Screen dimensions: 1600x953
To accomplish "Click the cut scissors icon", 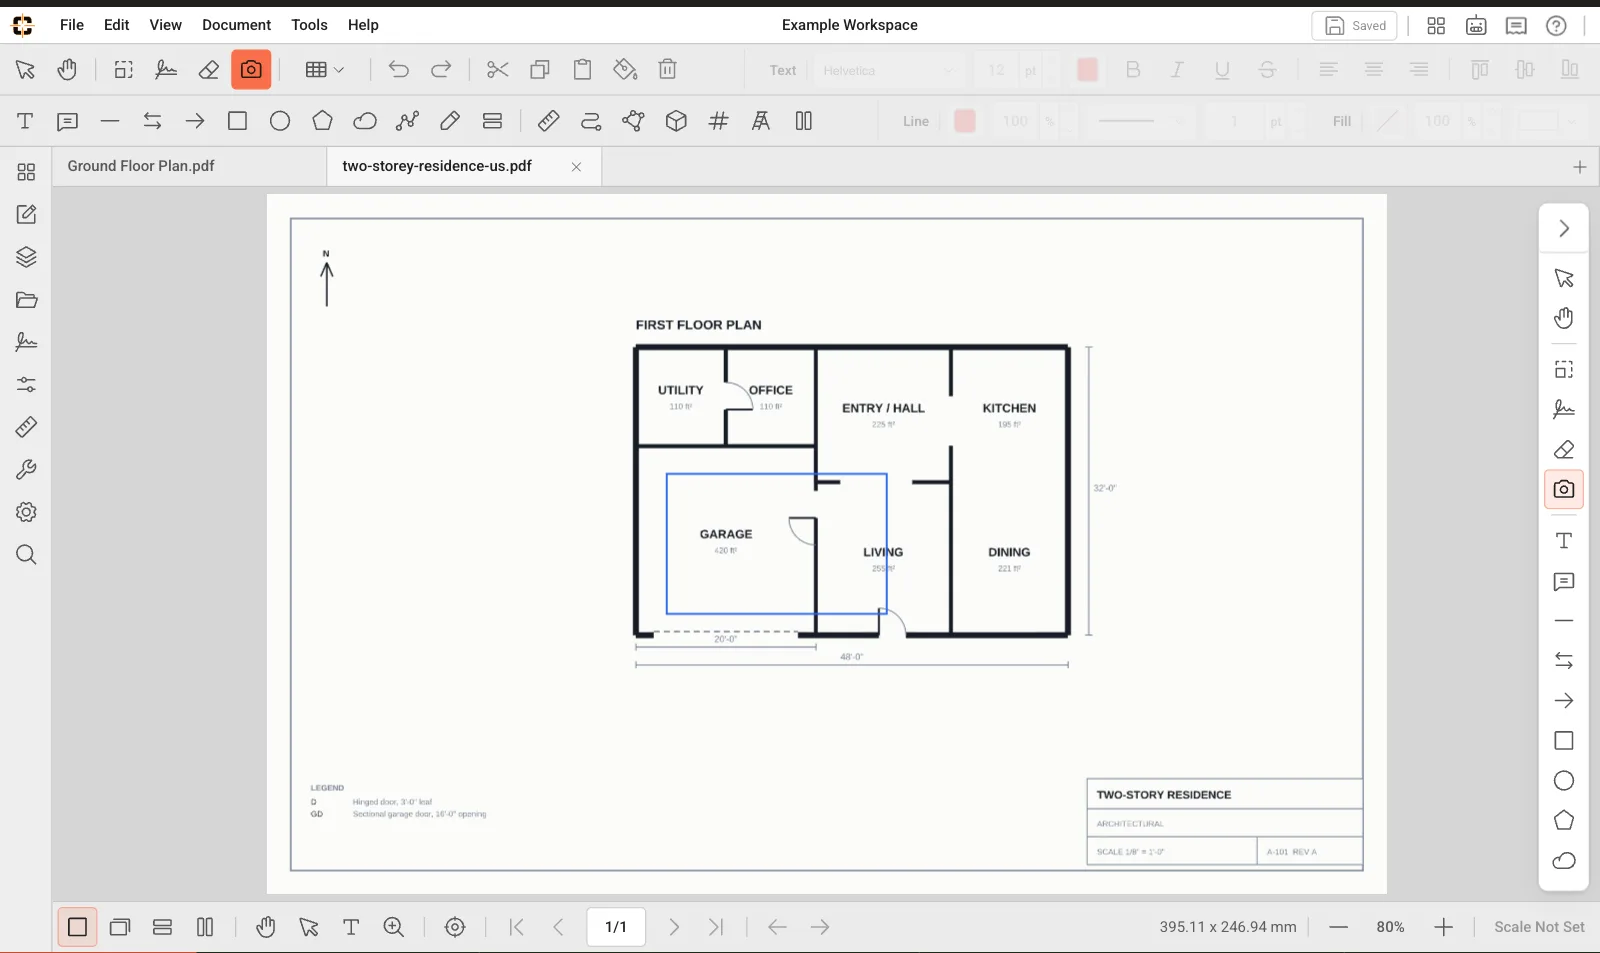I will (498, 70).
